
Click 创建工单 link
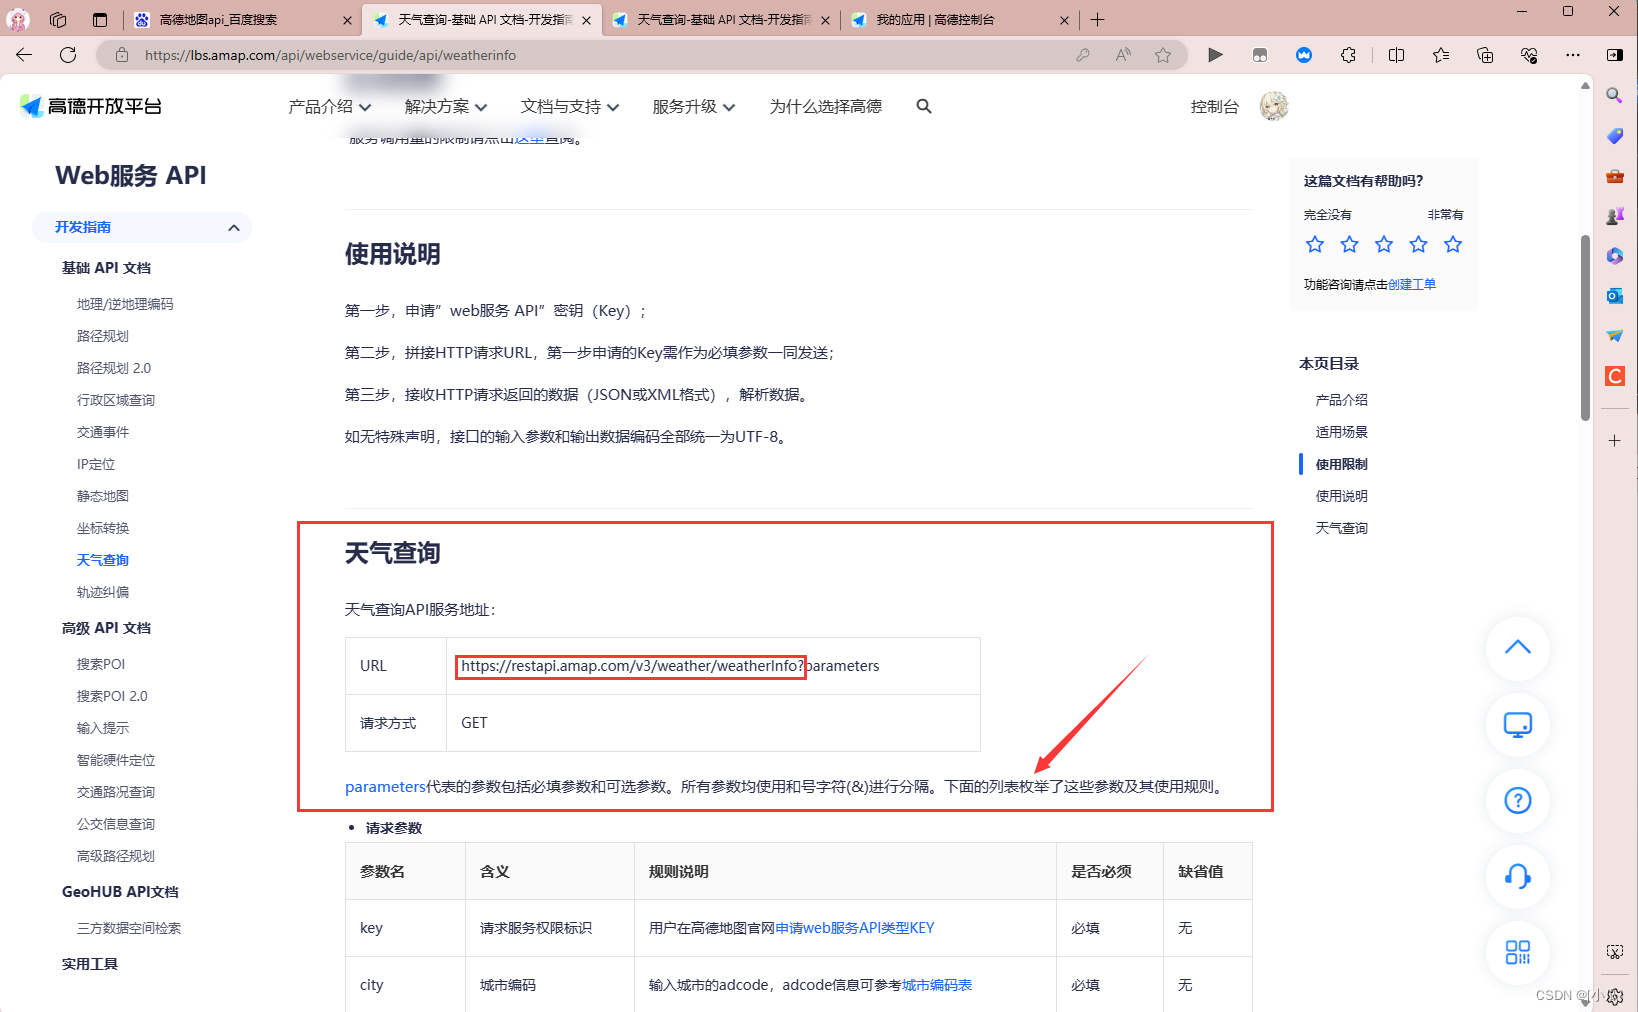pyautogui.click(x=1412, y=284)
